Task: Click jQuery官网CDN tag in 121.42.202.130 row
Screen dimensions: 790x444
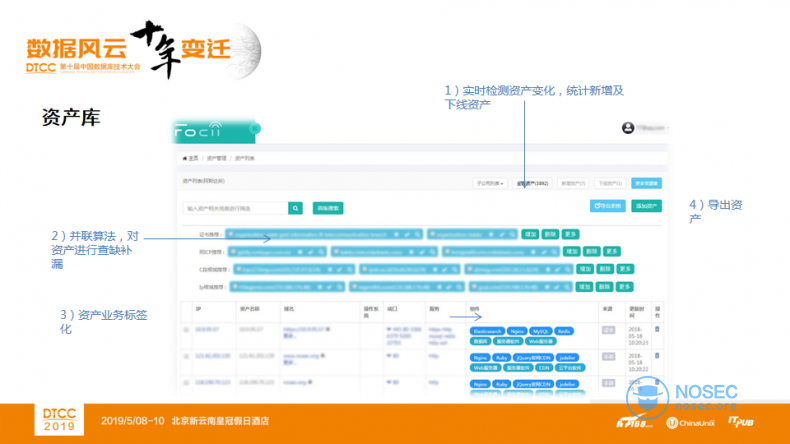Action: point(533,358)
